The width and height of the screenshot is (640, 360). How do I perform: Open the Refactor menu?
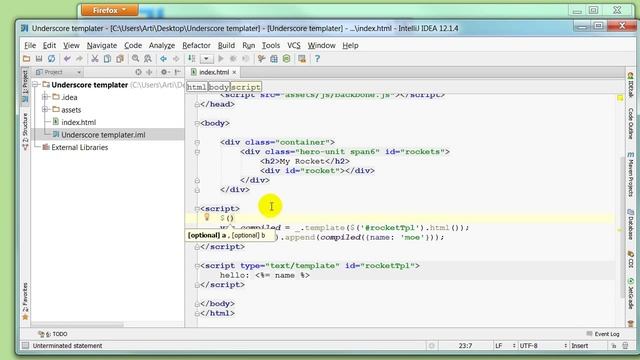(196, 45)
